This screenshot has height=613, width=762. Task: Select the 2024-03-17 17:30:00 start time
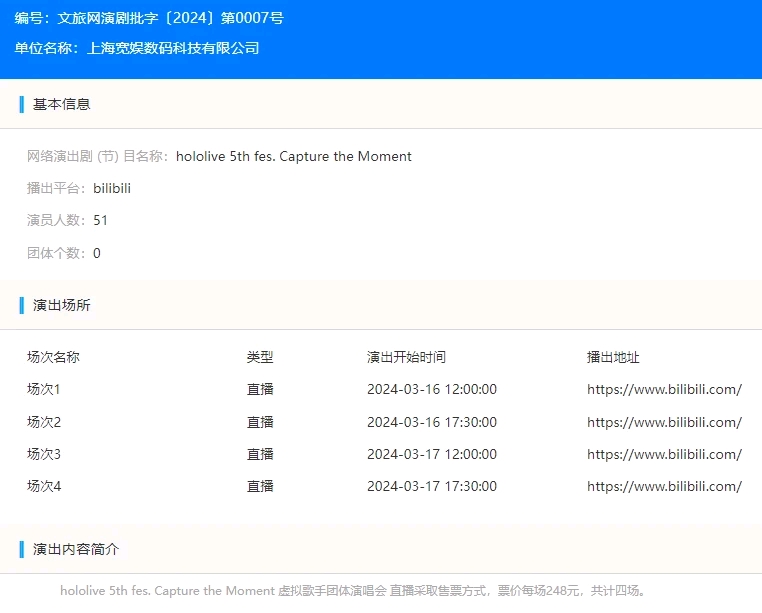[431, 486]
